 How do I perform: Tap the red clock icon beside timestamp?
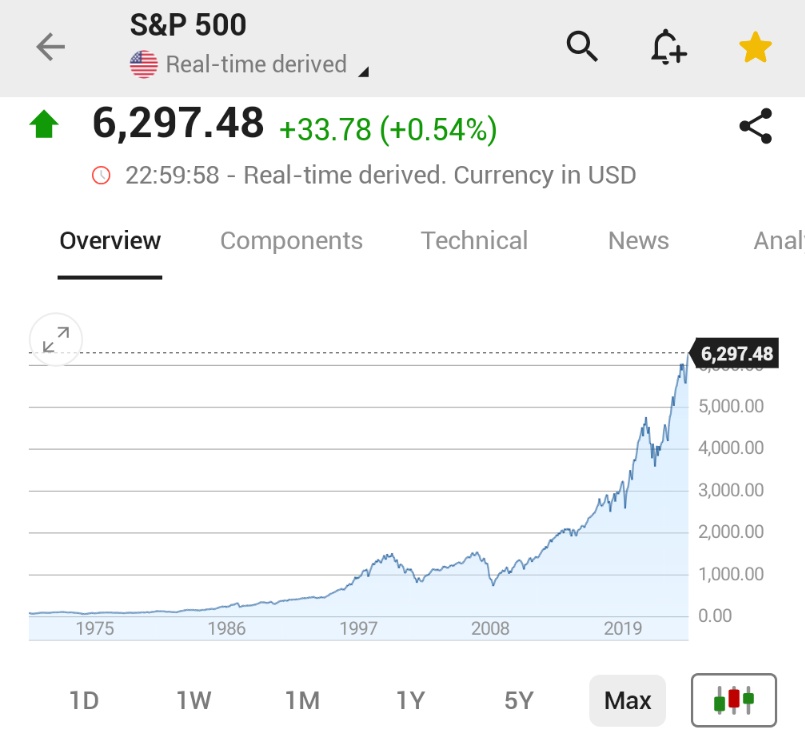tap(101, 175)
